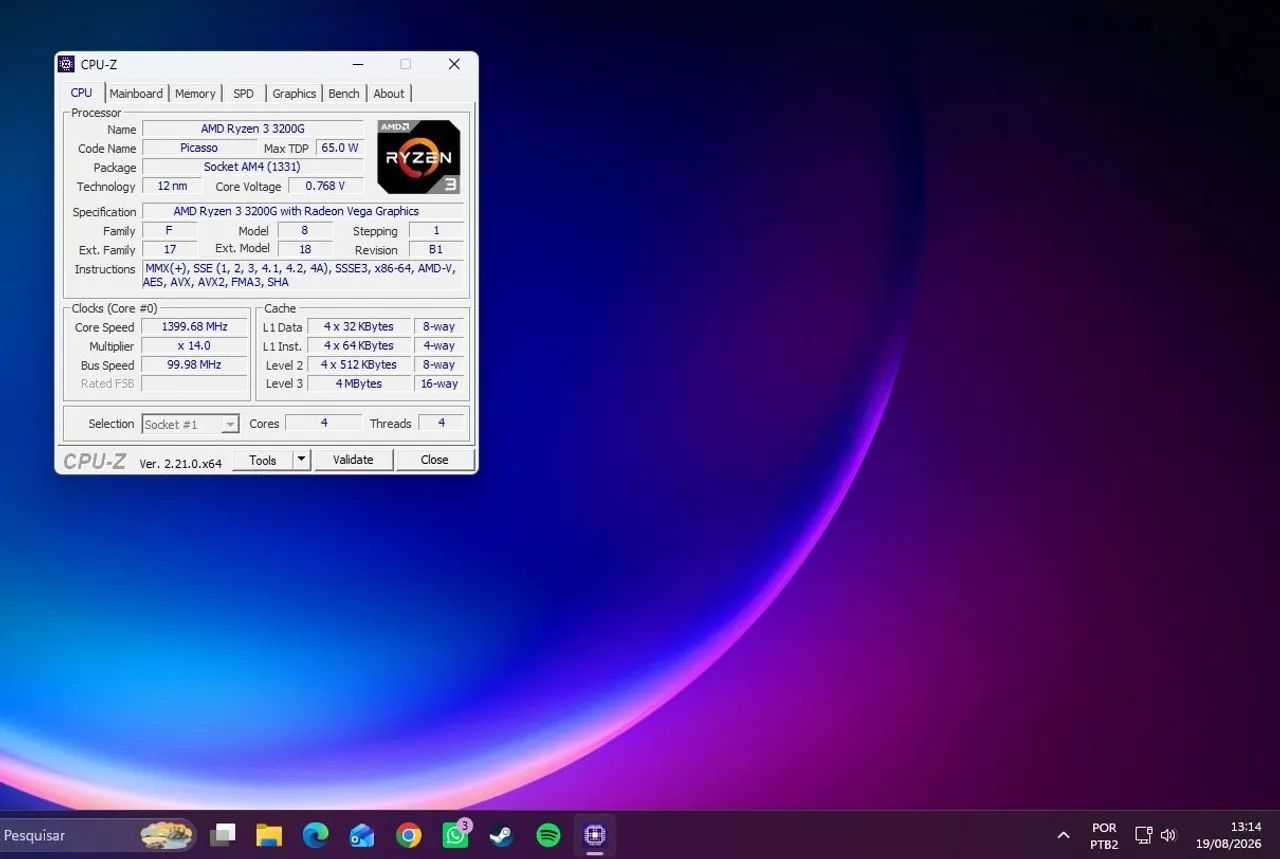Click the Revision value B1
This screenshot has width=1280, height=859.
tap(436, 249)
